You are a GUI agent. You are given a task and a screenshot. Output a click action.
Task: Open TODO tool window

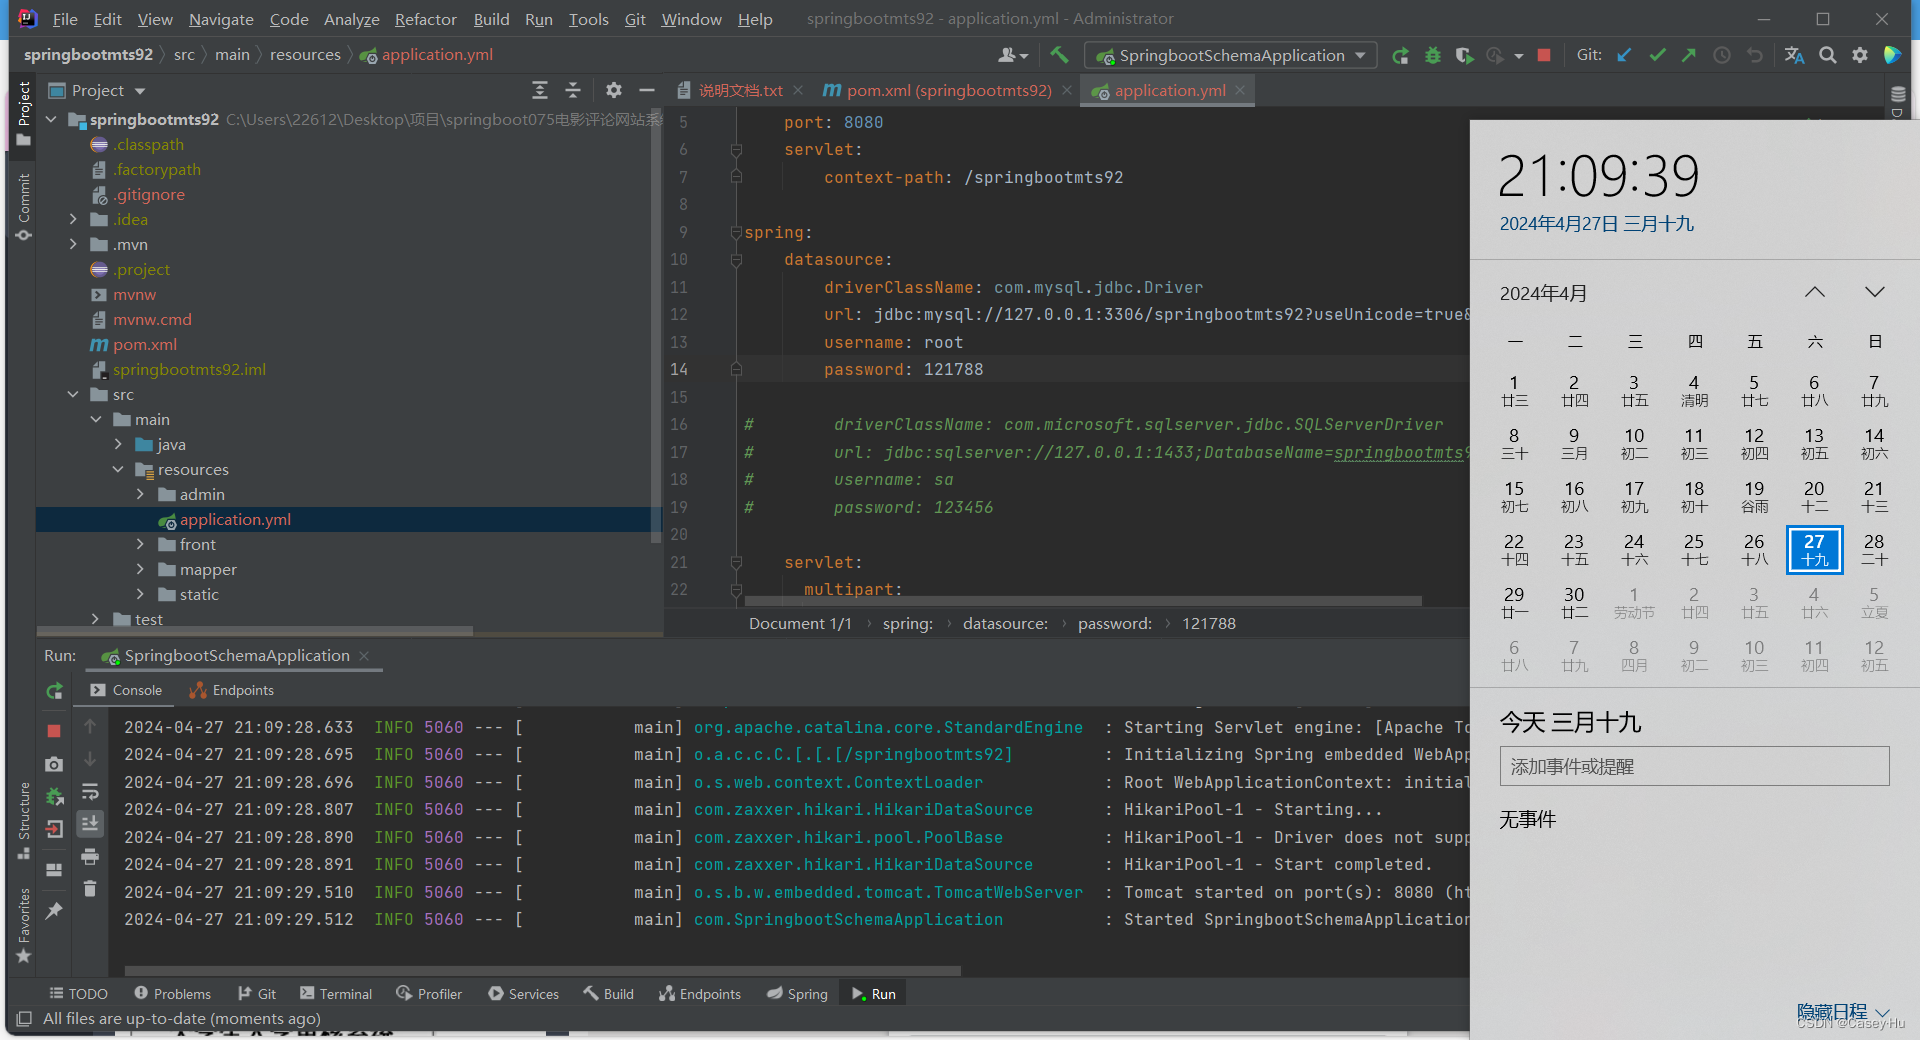(78, 994)
